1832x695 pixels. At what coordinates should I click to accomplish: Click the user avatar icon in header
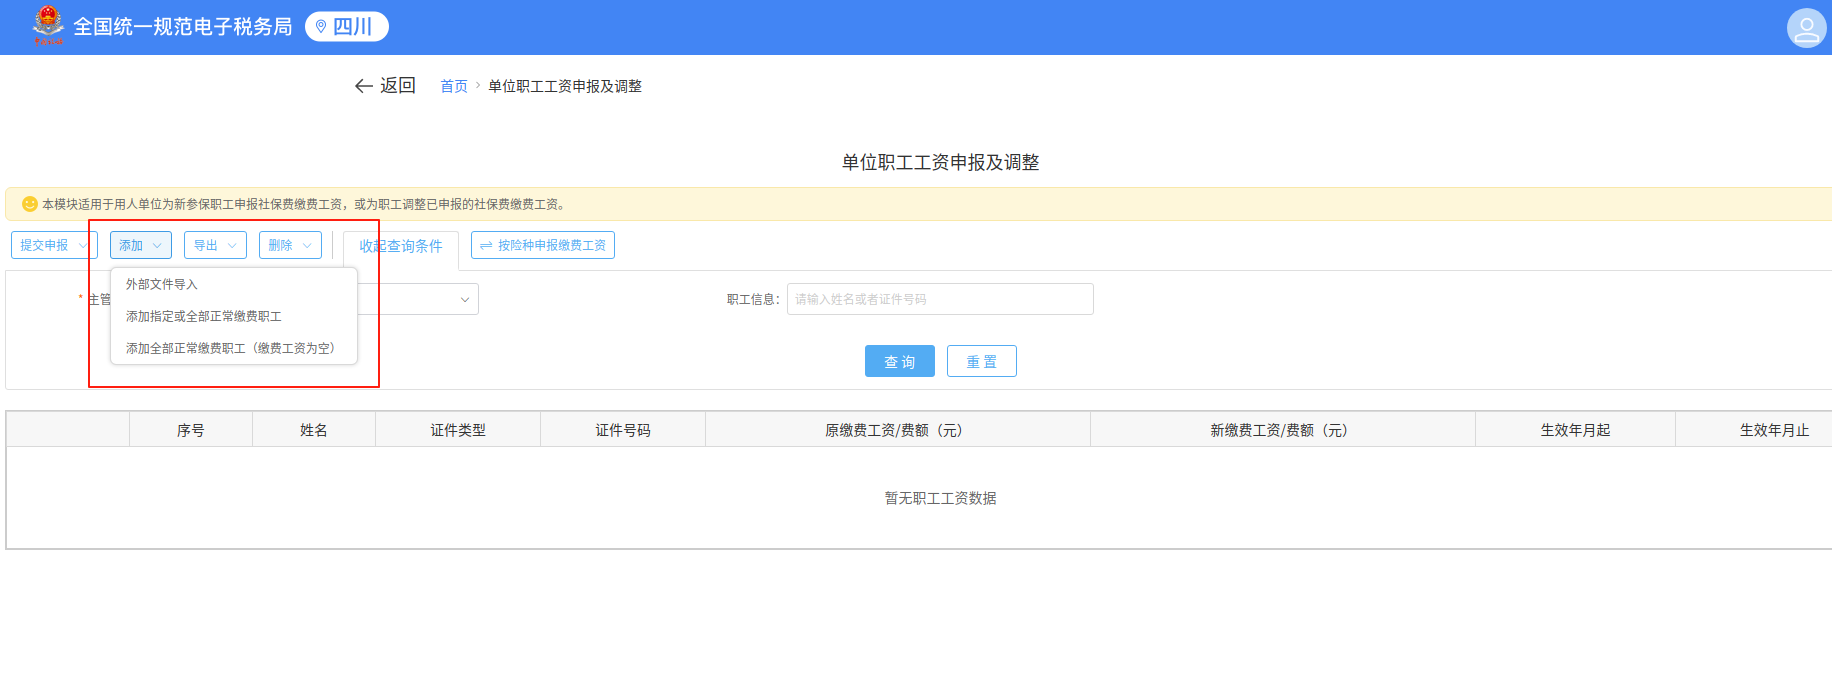pyautogui.click(x=1806, y=28)
